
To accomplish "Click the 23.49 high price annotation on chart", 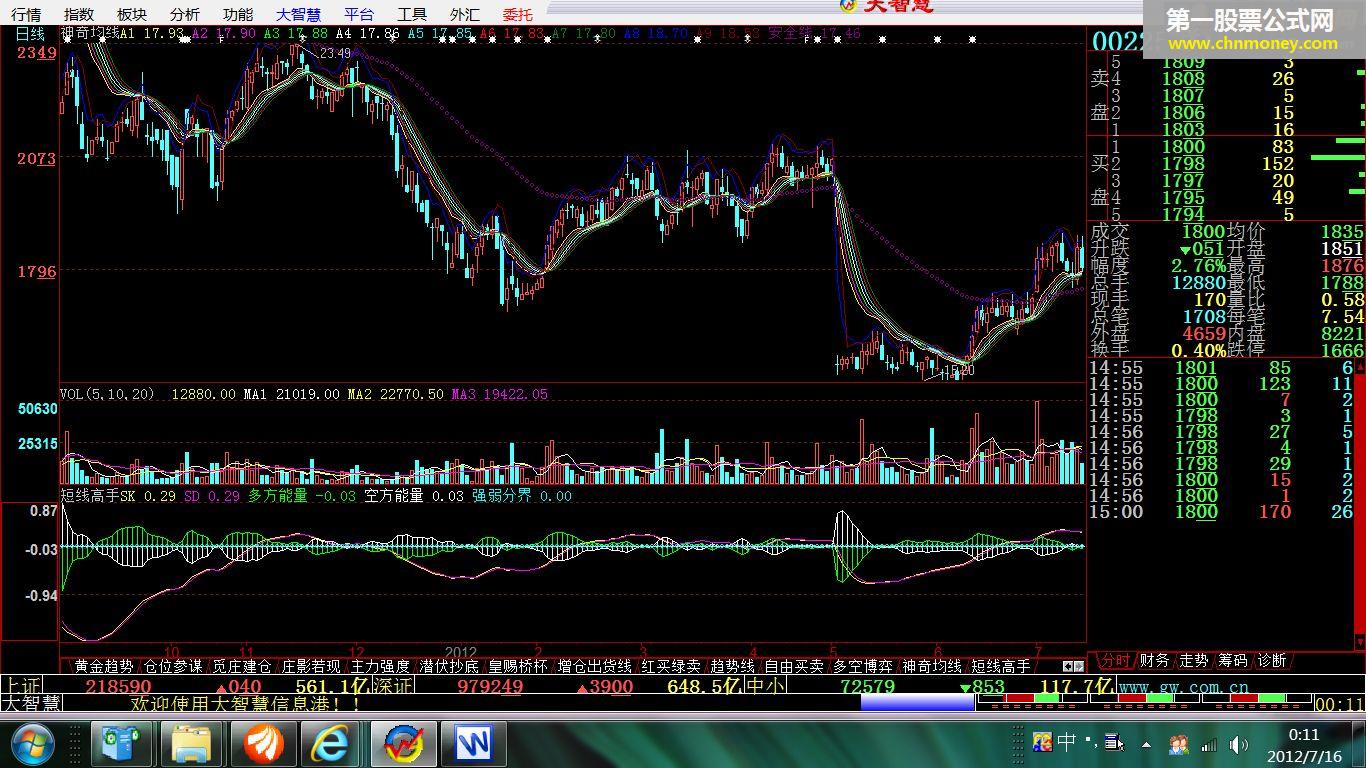I will click(336, 53).
